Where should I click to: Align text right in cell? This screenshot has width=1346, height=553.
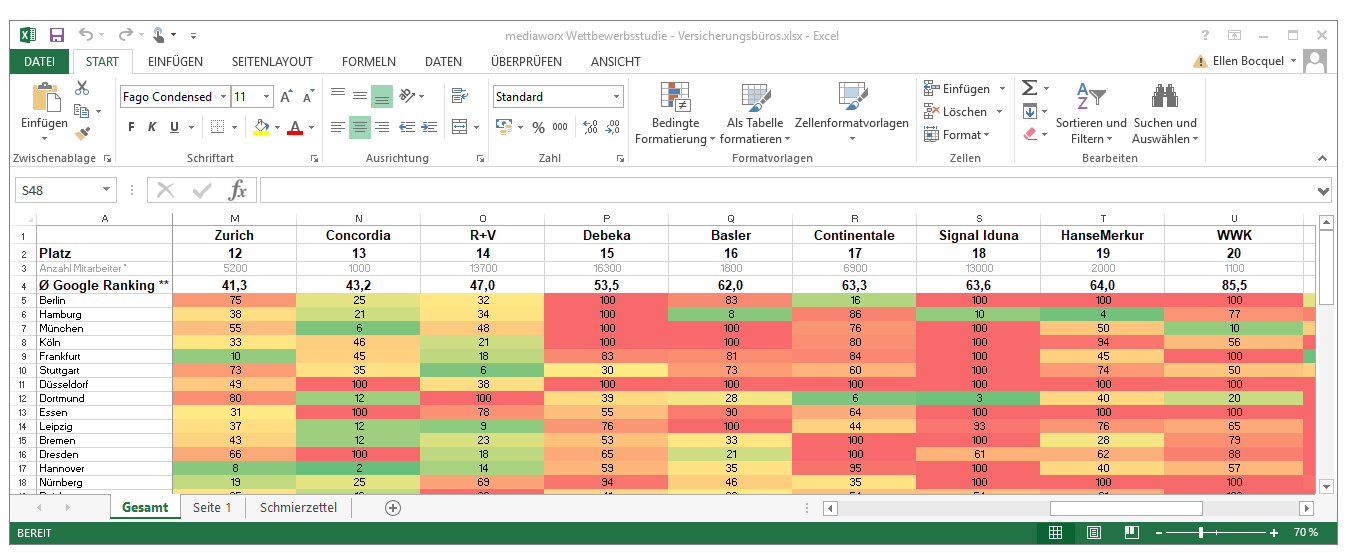tap(382, 127)
